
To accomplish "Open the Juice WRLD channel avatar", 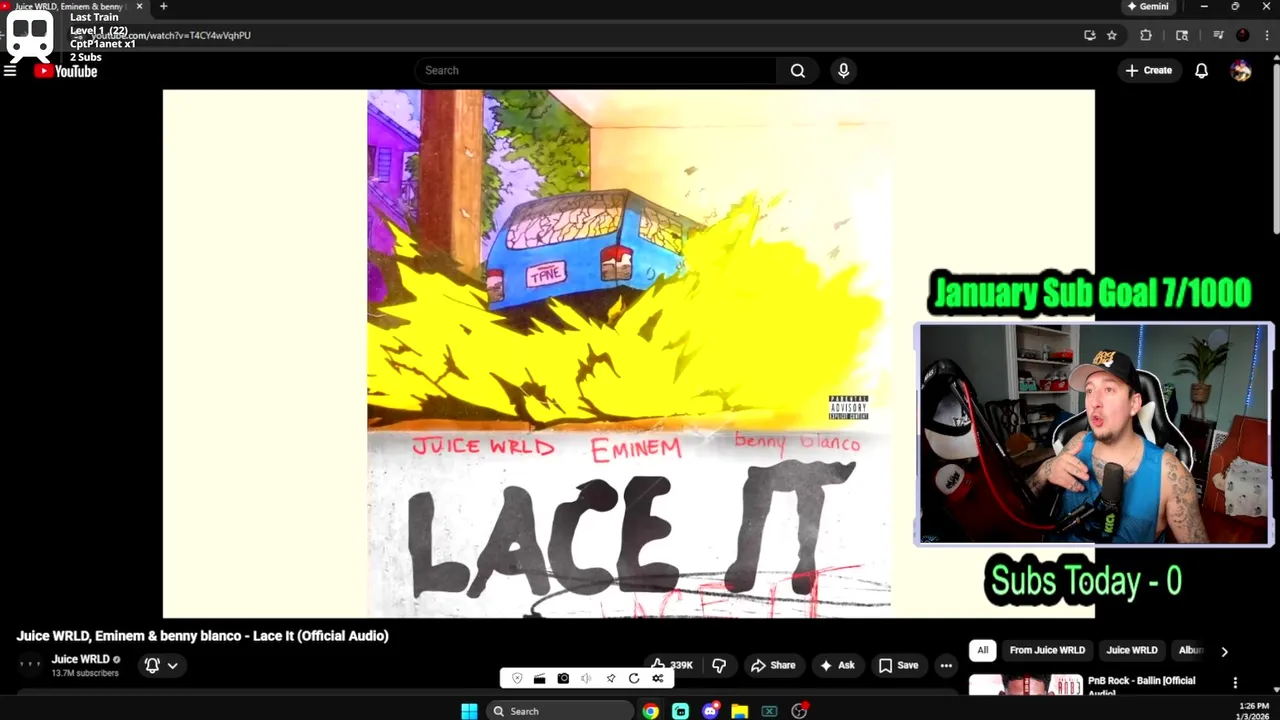I will pos(31,664).
